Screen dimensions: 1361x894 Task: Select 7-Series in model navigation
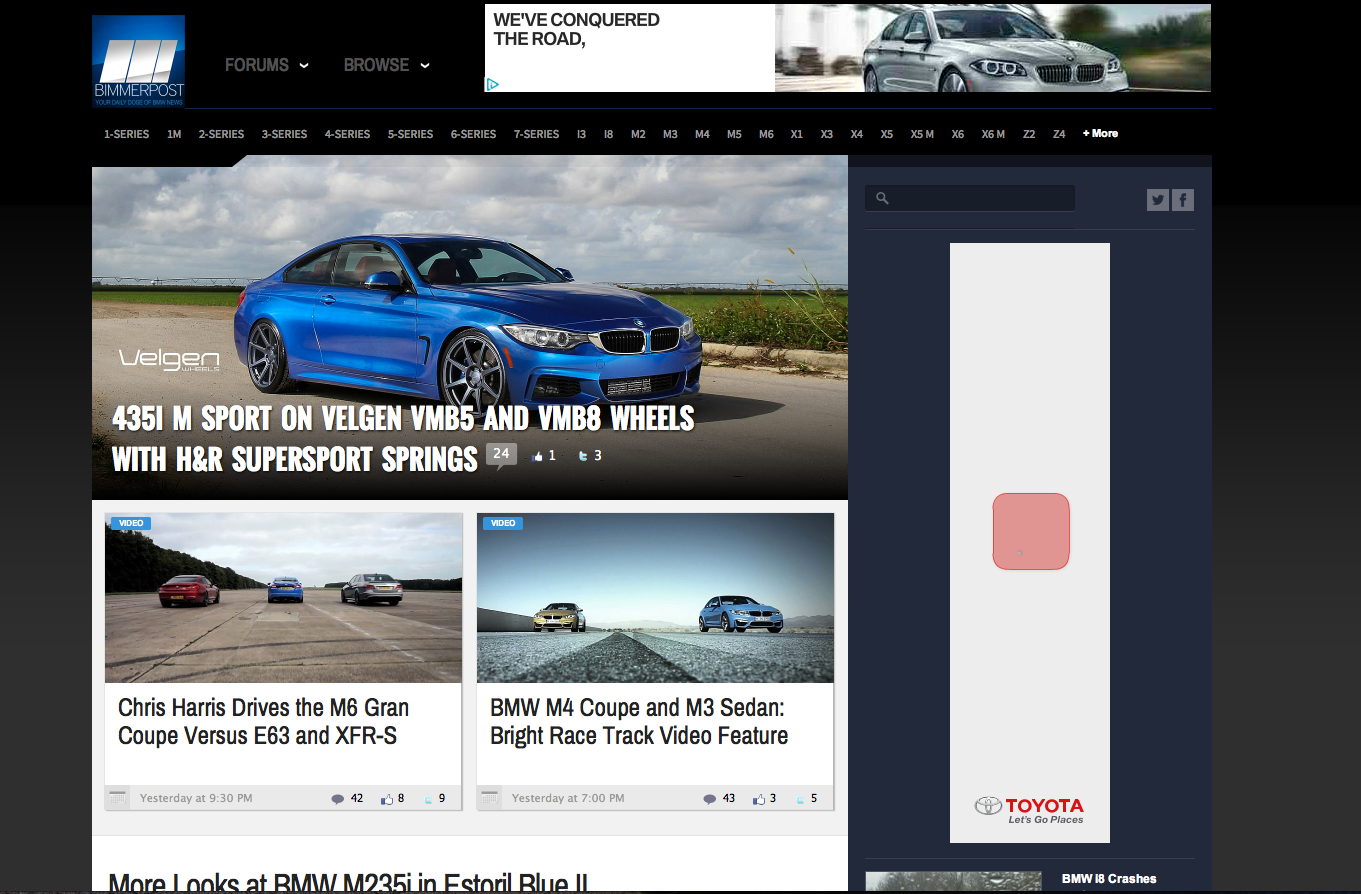click(x=536, y=134)
